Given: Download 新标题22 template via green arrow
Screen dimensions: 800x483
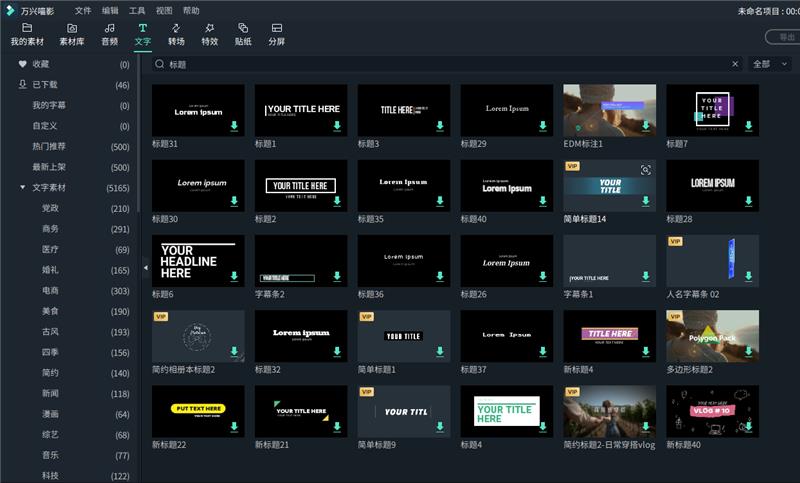Looking at the screenshot, I should pyautogui.click(x=234, y=426).
